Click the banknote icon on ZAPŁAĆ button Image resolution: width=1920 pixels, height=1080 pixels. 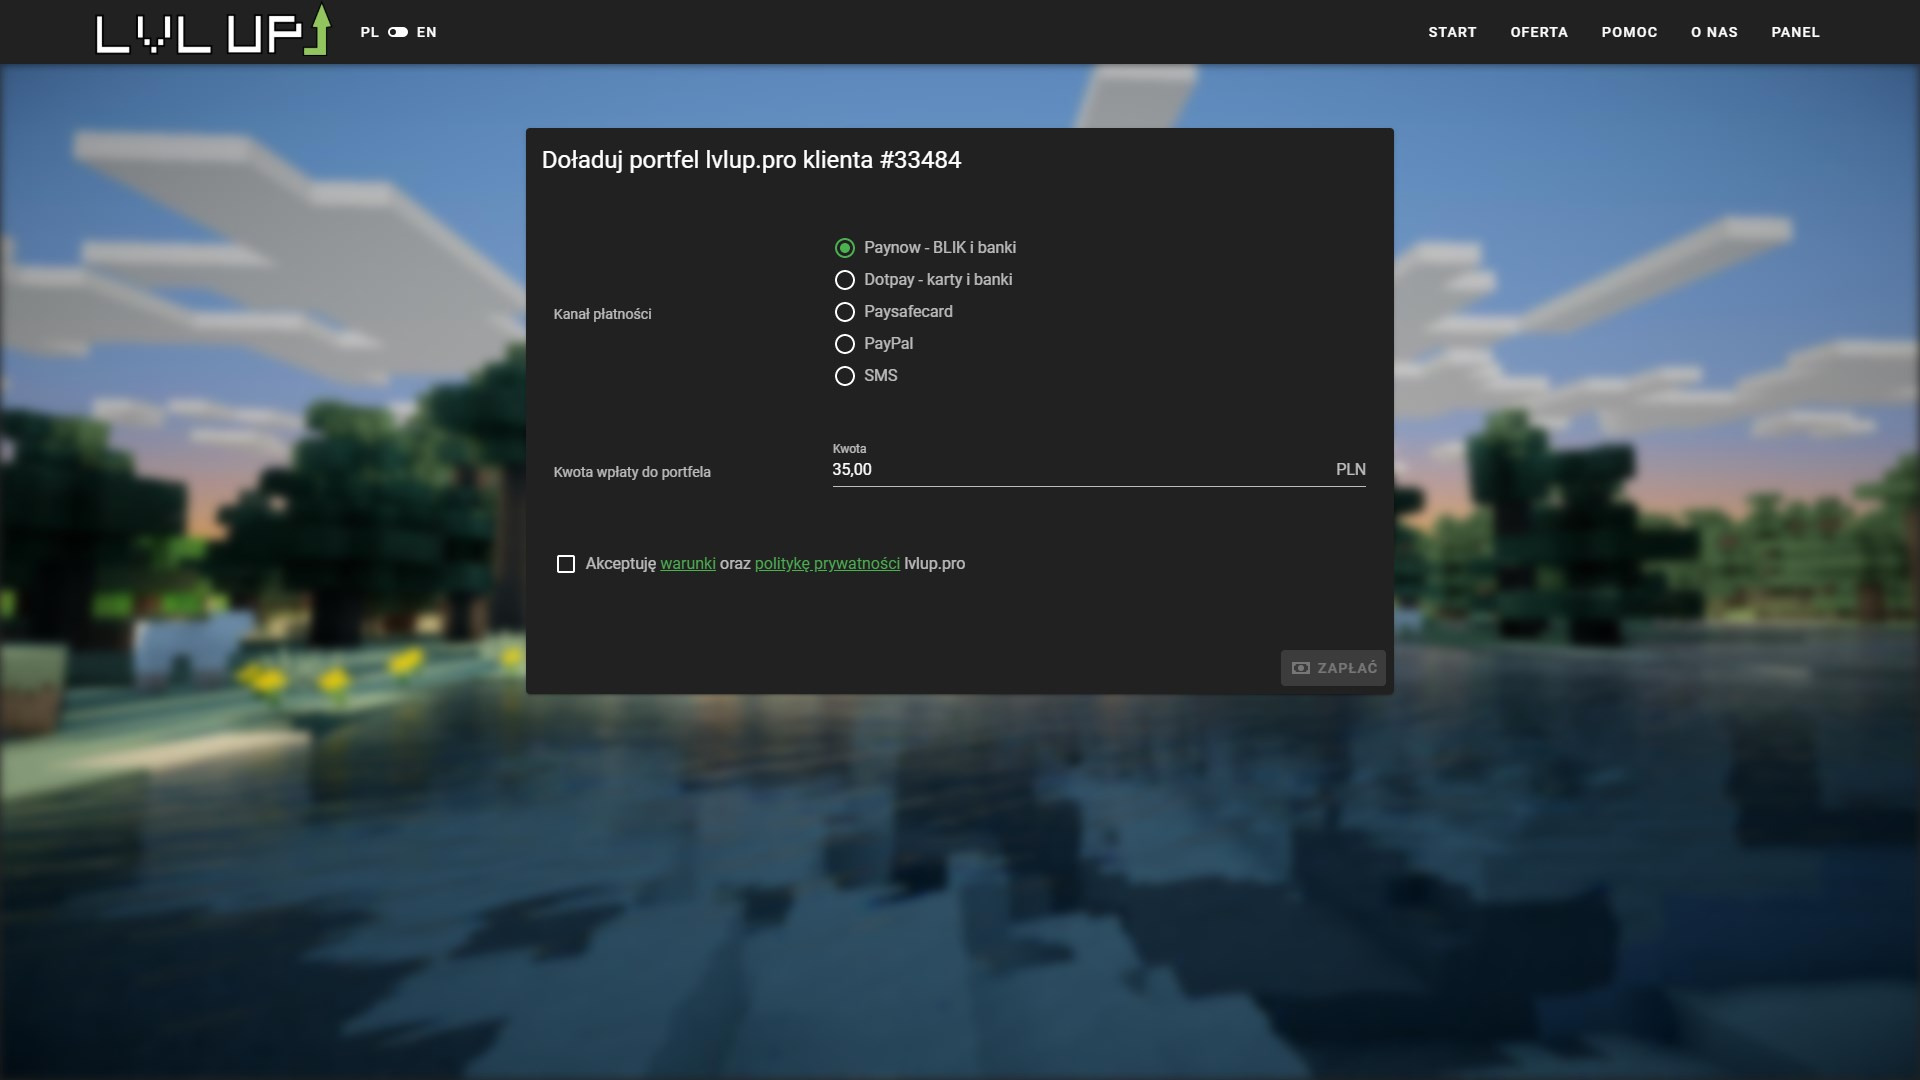pyautogui.click(x=1301, y=668)
